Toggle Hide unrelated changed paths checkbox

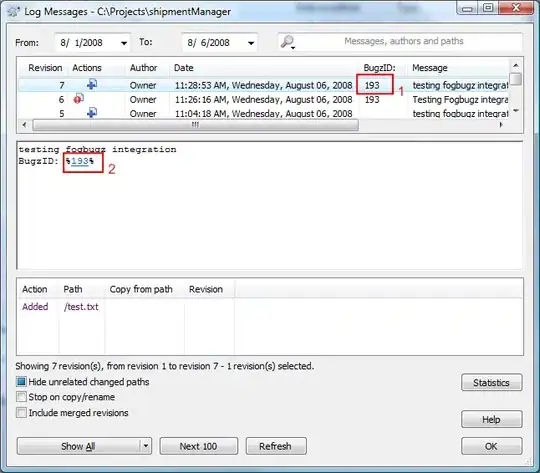(x=21, y=381)
